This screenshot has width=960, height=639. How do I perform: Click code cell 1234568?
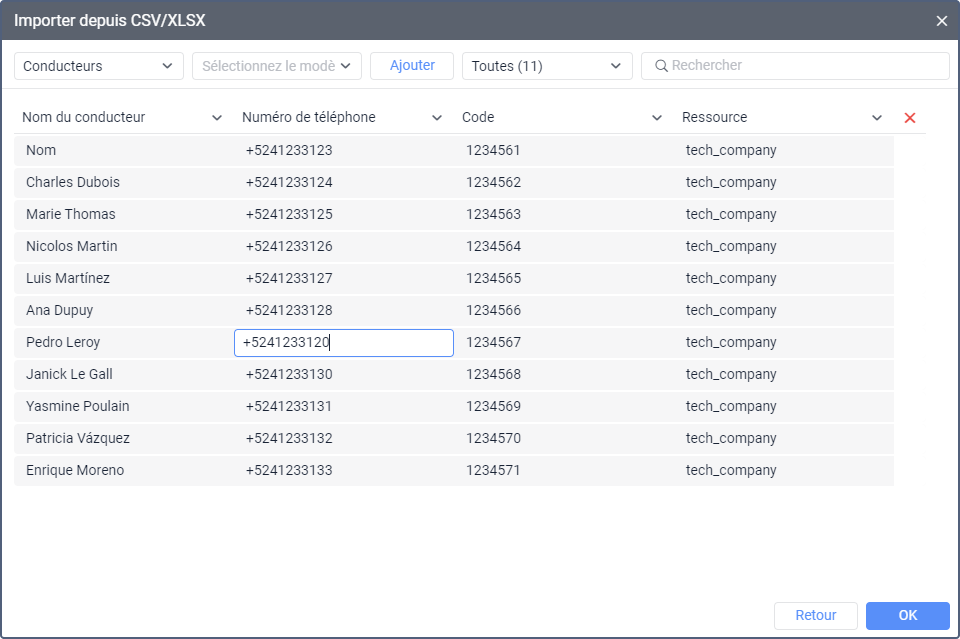click(x=493, y=374)
